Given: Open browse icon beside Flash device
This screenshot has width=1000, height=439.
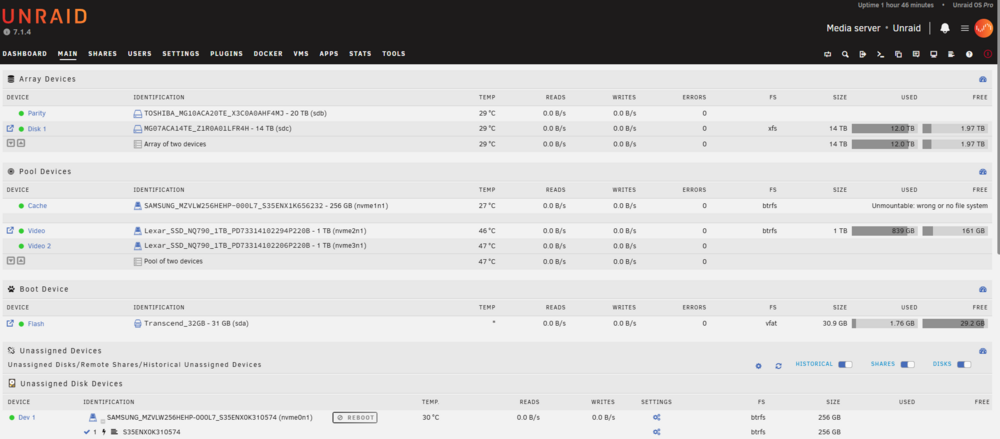Looking at the screenshot, I should [10, 324].
